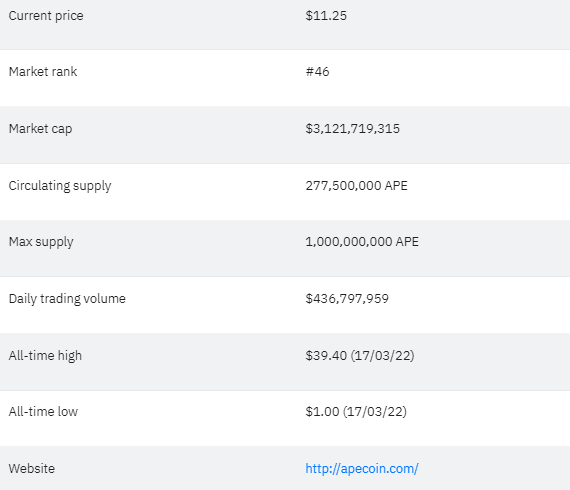Click the Market cap label
This screenshot has width=570, height=490.
40,129
